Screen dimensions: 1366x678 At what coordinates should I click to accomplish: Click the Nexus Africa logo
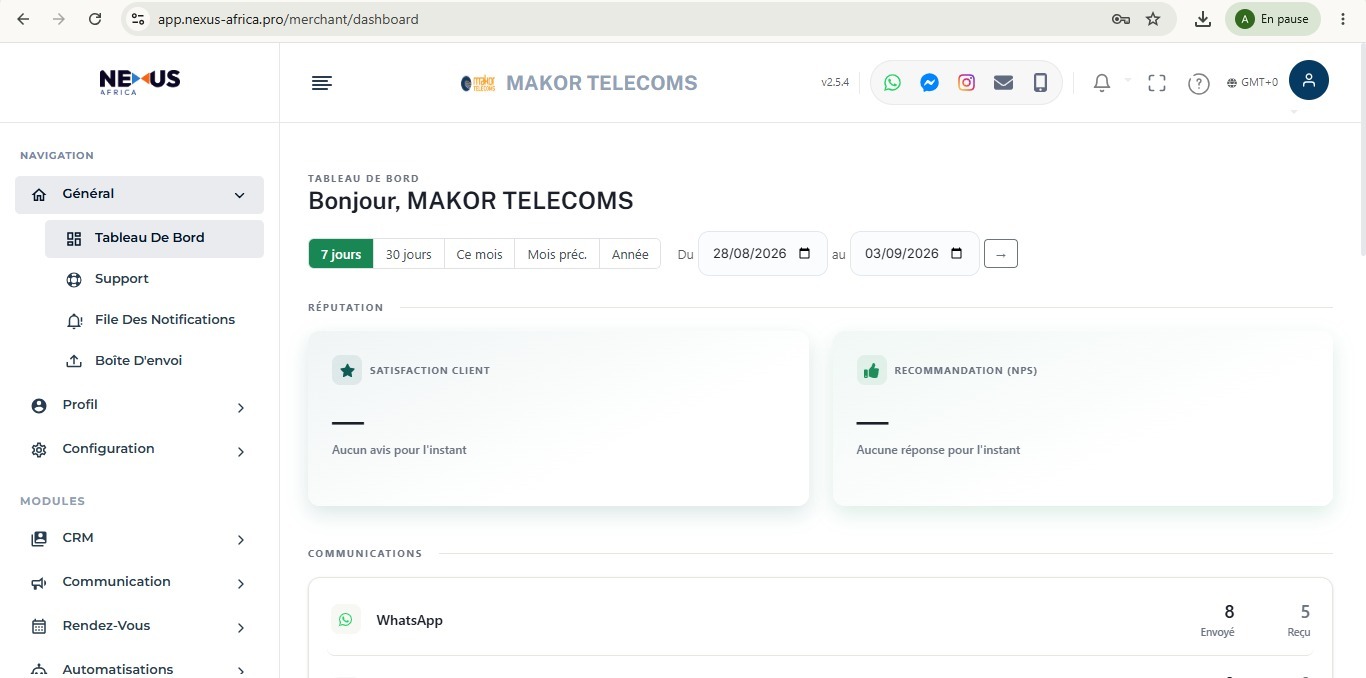click(x=140, y=82)
